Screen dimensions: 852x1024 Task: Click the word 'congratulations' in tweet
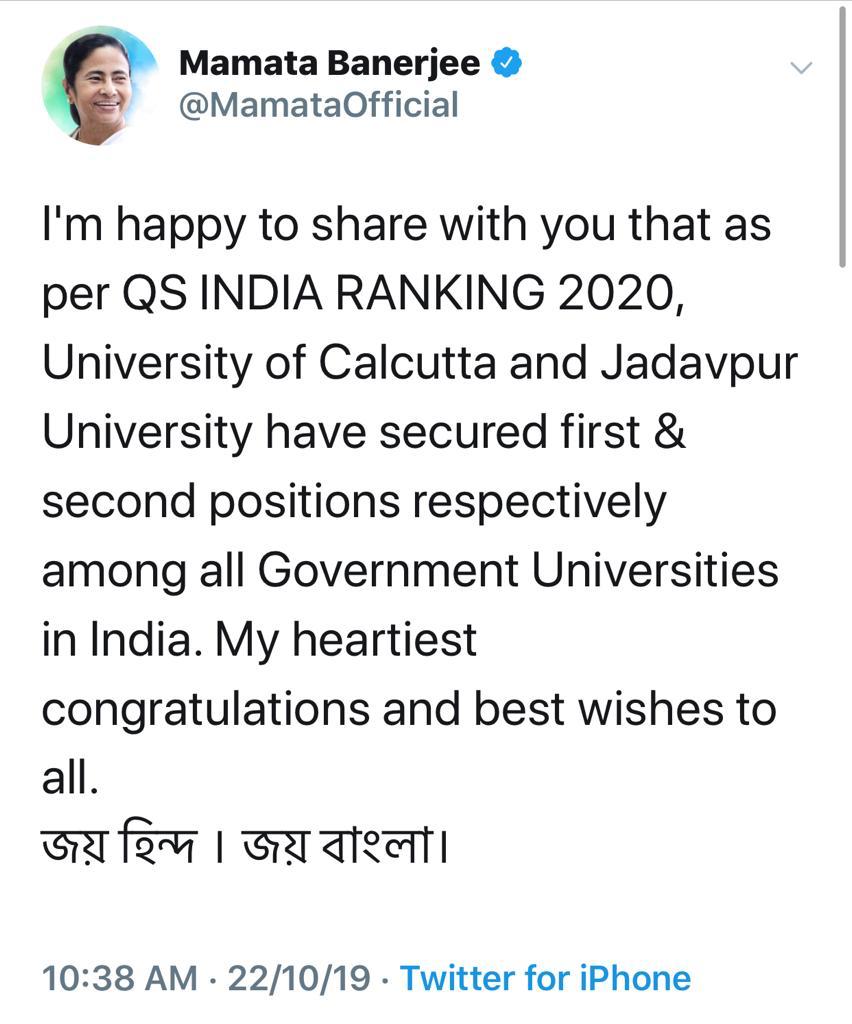pos(206,710)
